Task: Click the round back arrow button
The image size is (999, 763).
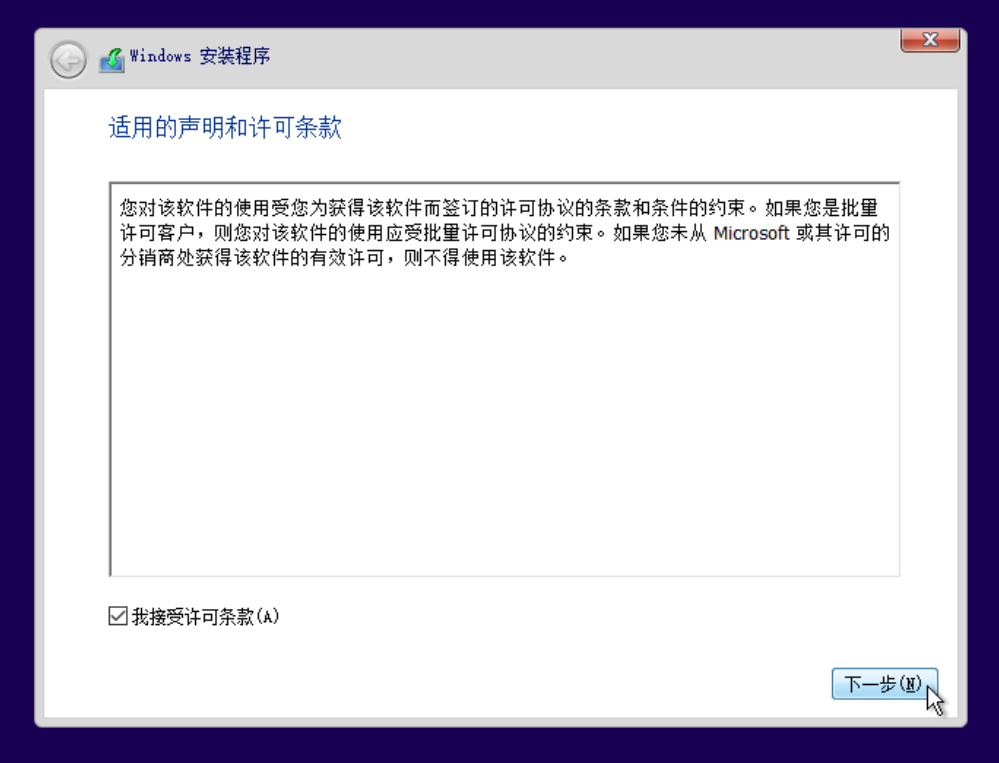Action: click(68, 61)
